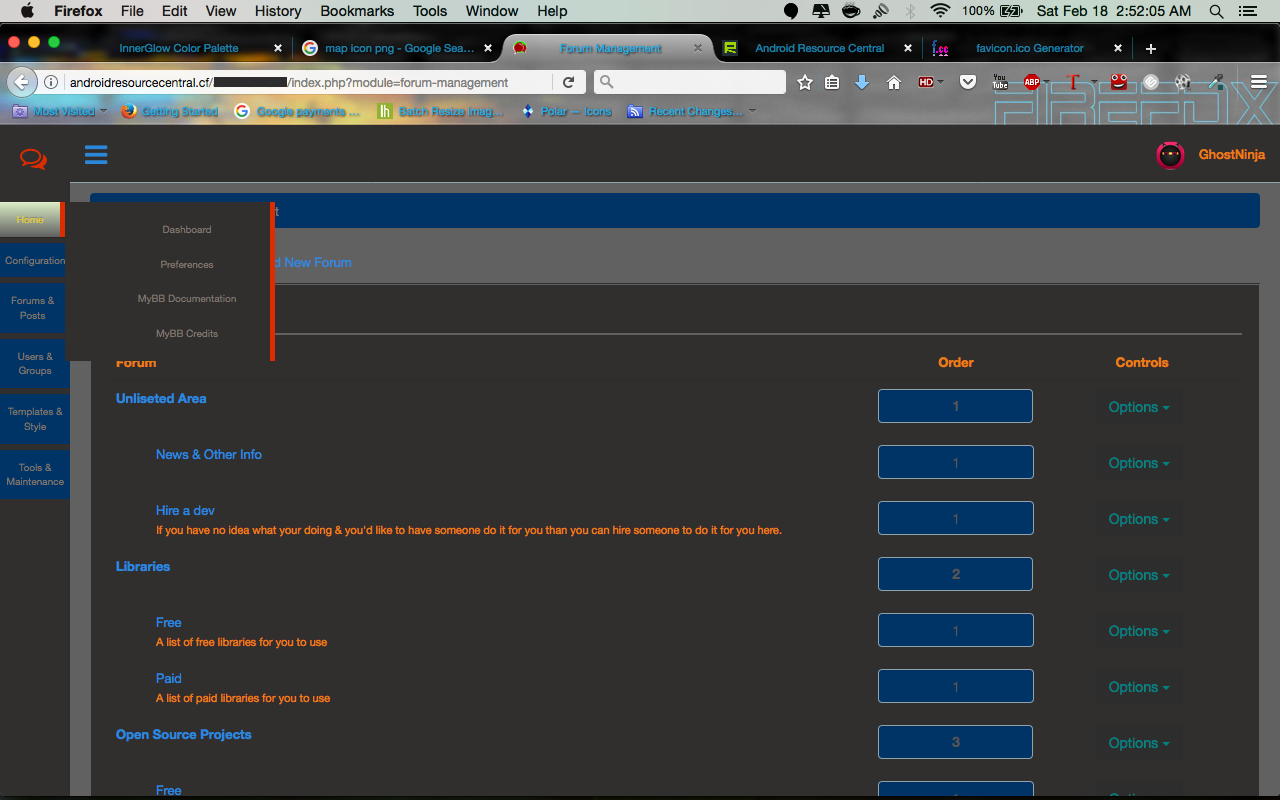
Task: Click the HD extension icon
Action: pyautogui.click(x=925, y=83)
